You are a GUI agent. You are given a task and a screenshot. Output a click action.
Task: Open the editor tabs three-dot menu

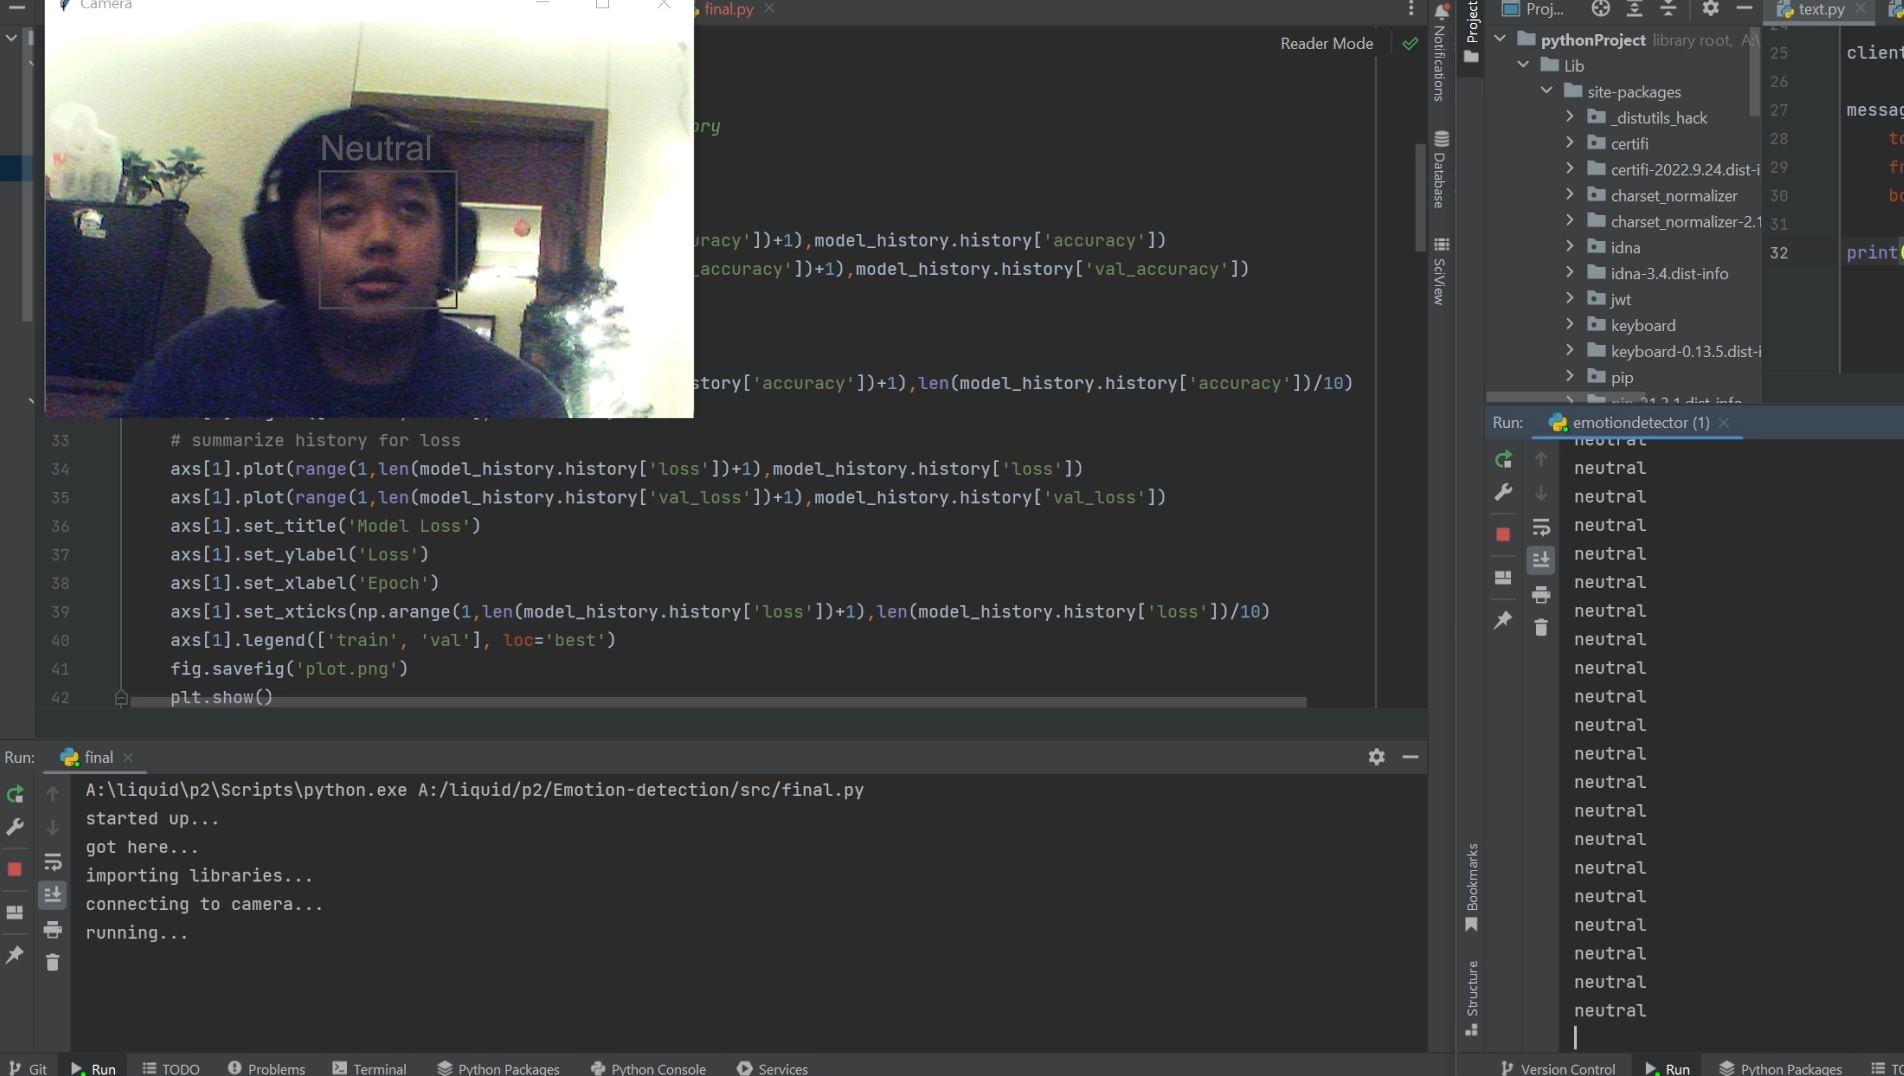click(x=1411, y=9)
